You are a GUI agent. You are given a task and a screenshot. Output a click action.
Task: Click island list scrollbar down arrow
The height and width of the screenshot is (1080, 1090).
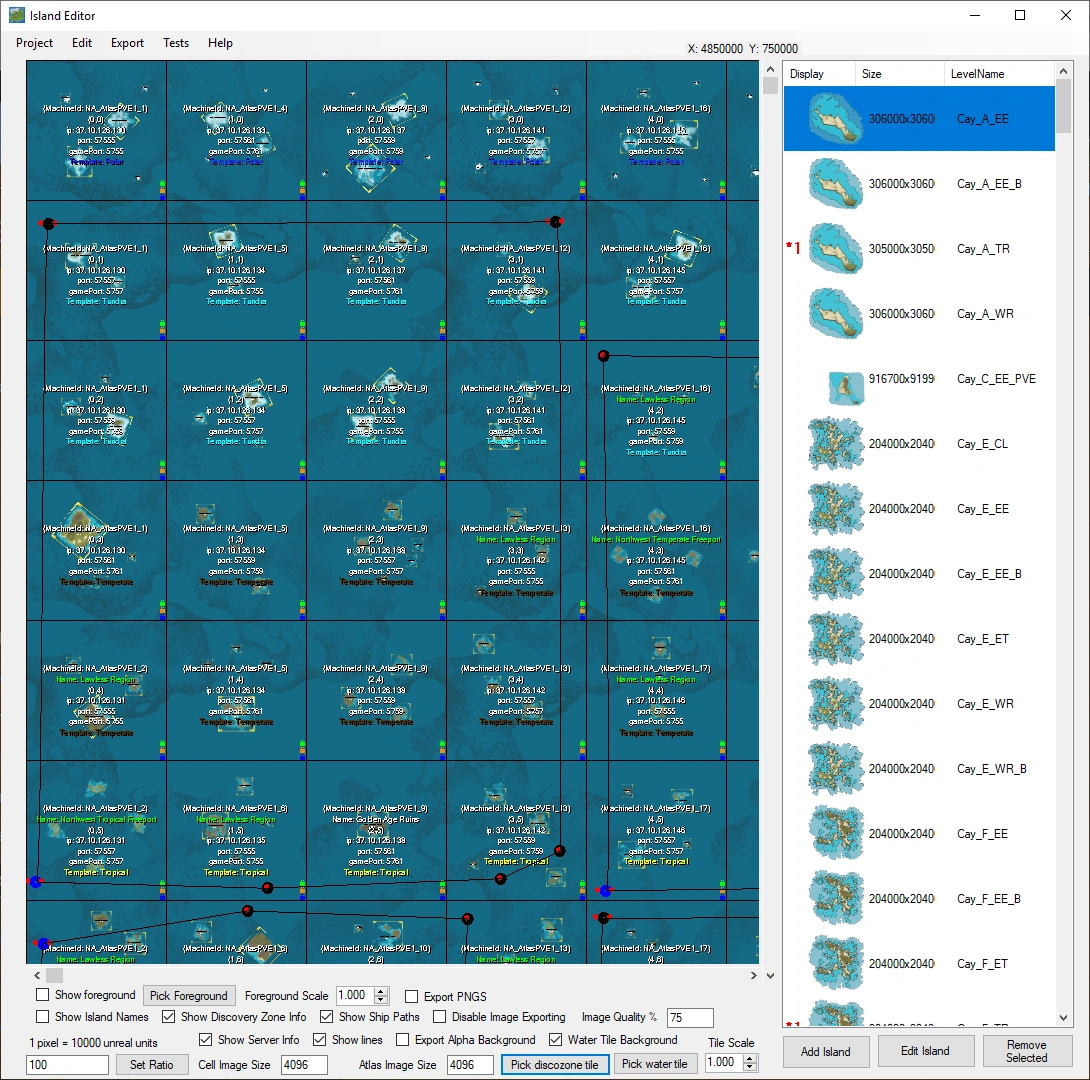[x=1064, y=1018]
